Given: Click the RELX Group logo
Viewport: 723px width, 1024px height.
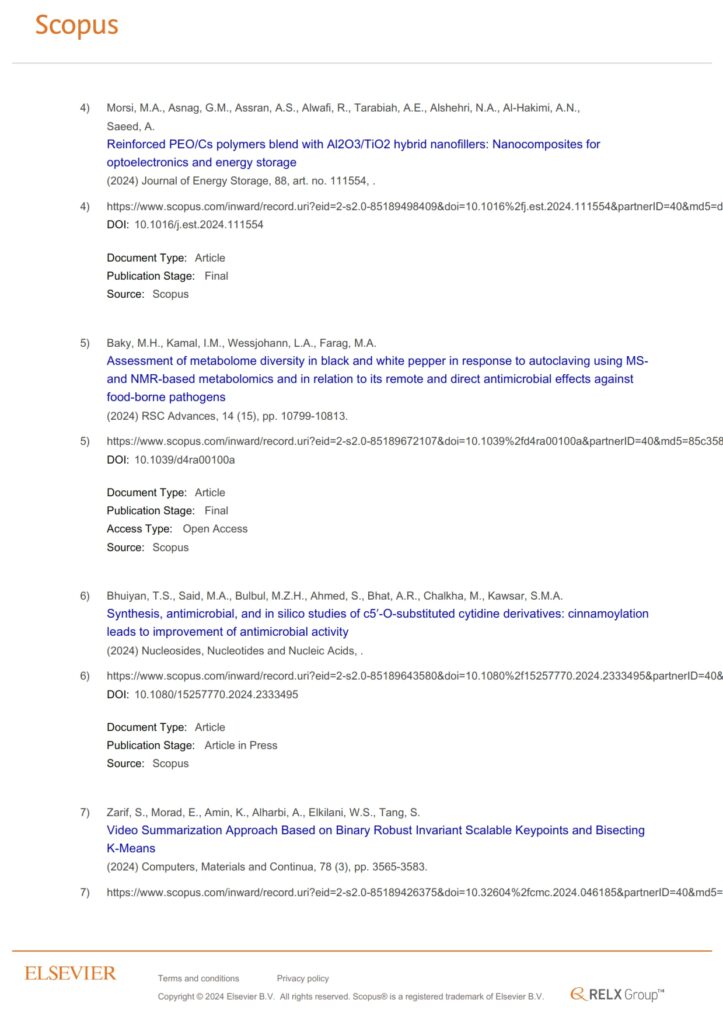Looking at the screenshot, I should click(617, 994).
